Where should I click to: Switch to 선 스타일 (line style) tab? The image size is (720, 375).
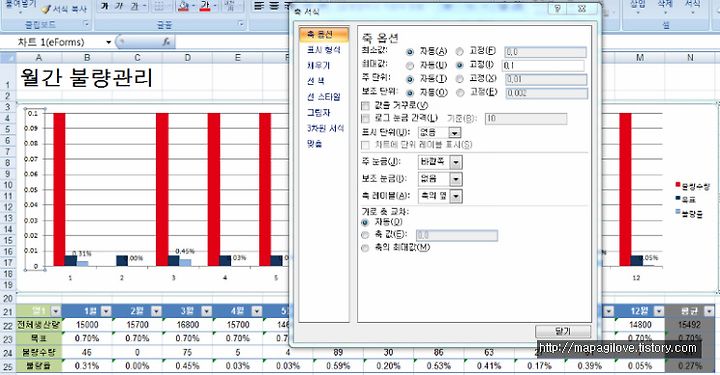click(324, 97)
